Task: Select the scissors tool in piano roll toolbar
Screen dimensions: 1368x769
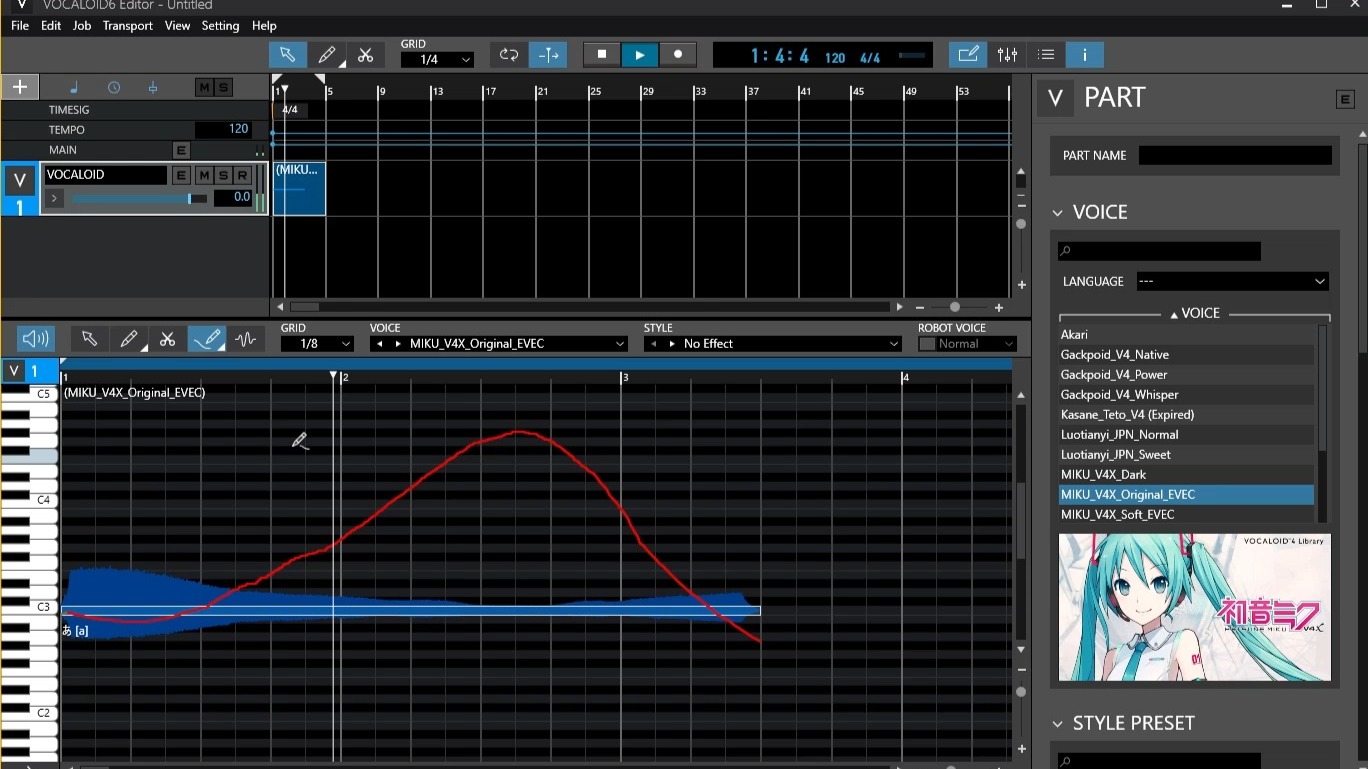Action: [167, 340]
